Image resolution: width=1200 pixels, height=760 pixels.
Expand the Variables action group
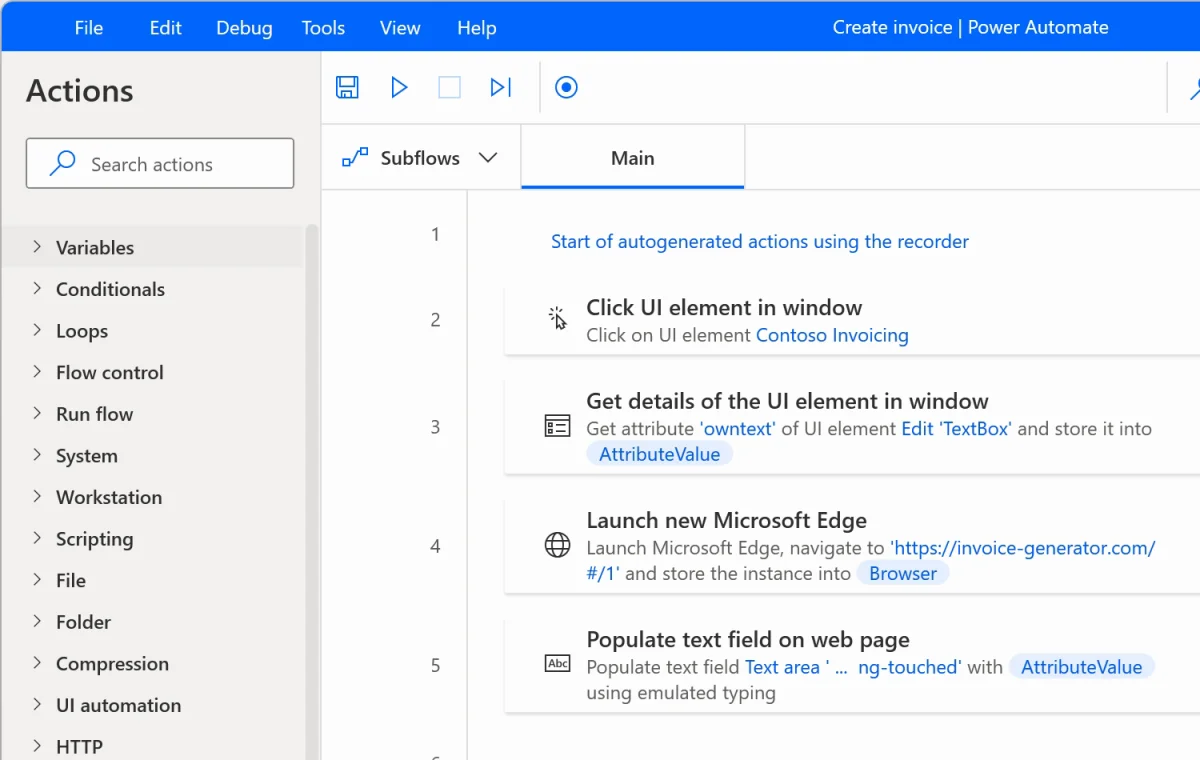click(x=37, y=246)
